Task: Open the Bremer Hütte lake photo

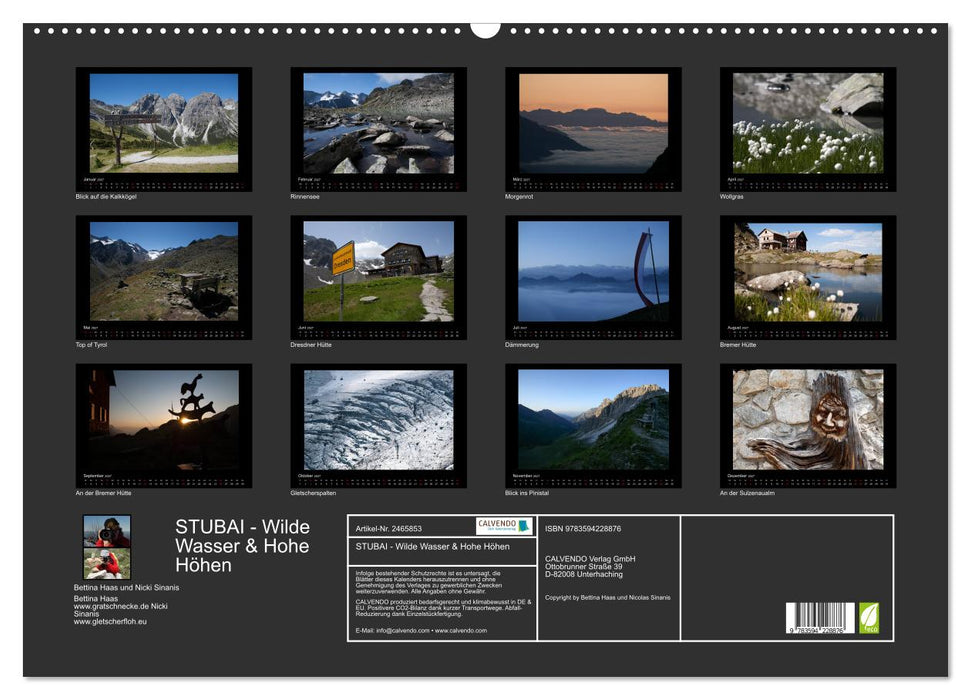Action: [x=808, y=278]
